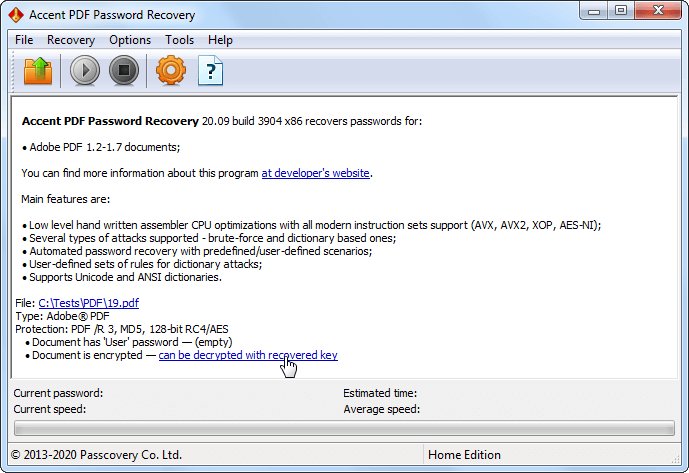Click the 'Average speed:' label

(381, 409)
